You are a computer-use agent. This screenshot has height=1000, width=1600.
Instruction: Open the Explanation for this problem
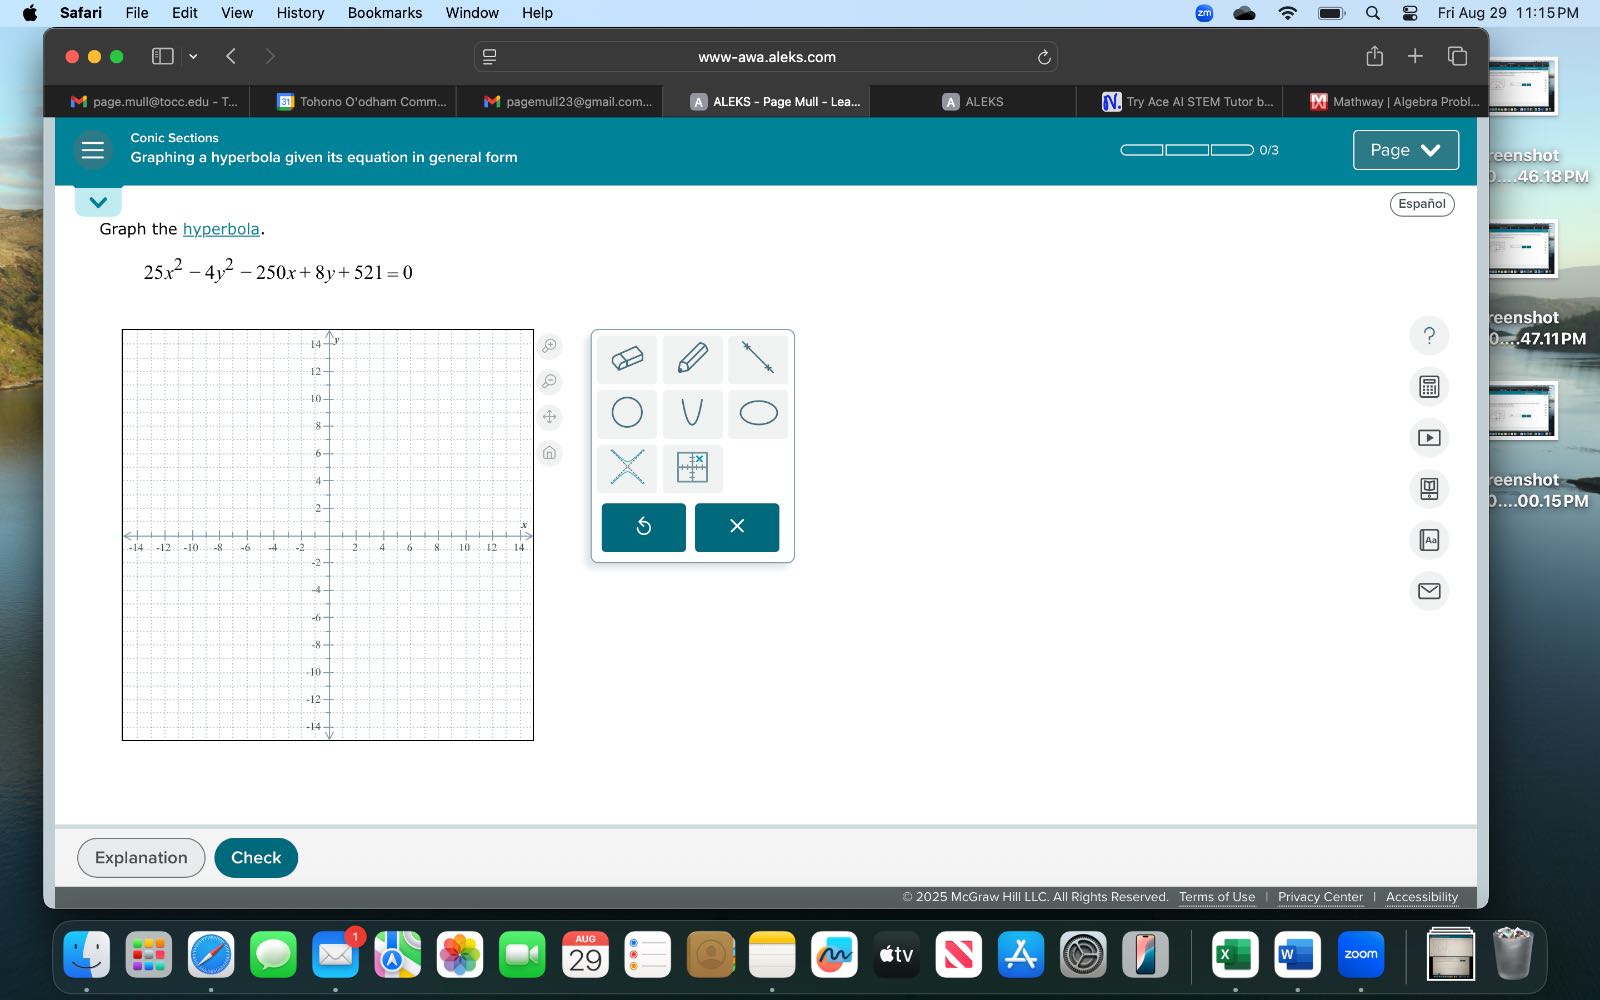click(x=141, y=858)
